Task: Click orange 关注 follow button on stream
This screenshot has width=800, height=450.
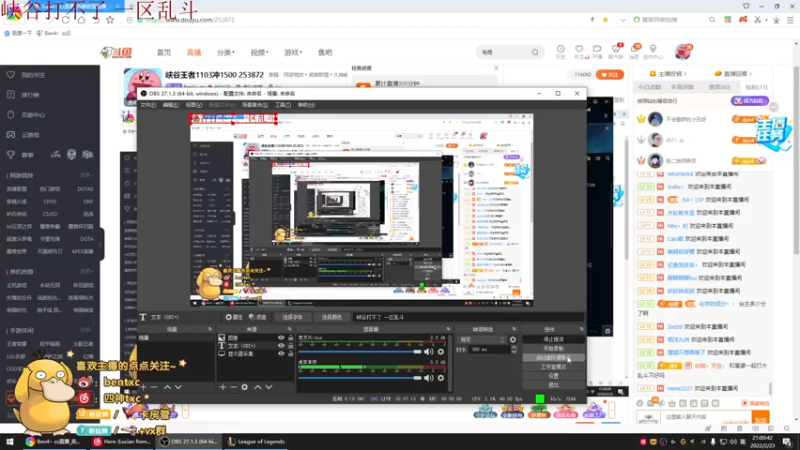Action: pos(610,74)
